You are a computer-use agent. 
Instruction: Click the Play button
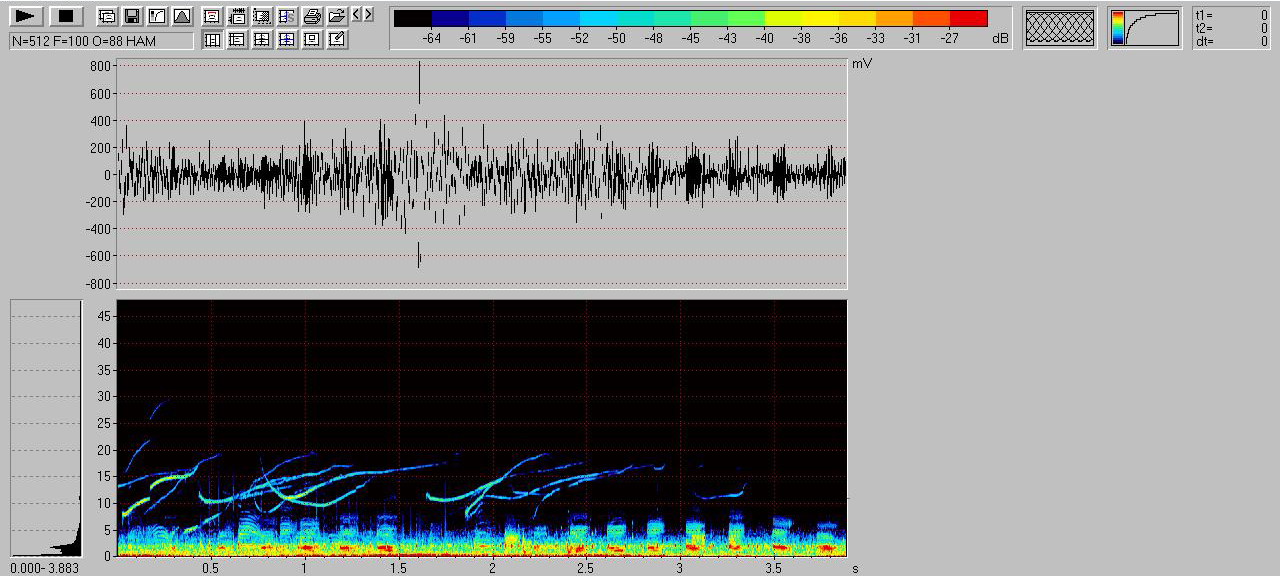pos(26,16)
